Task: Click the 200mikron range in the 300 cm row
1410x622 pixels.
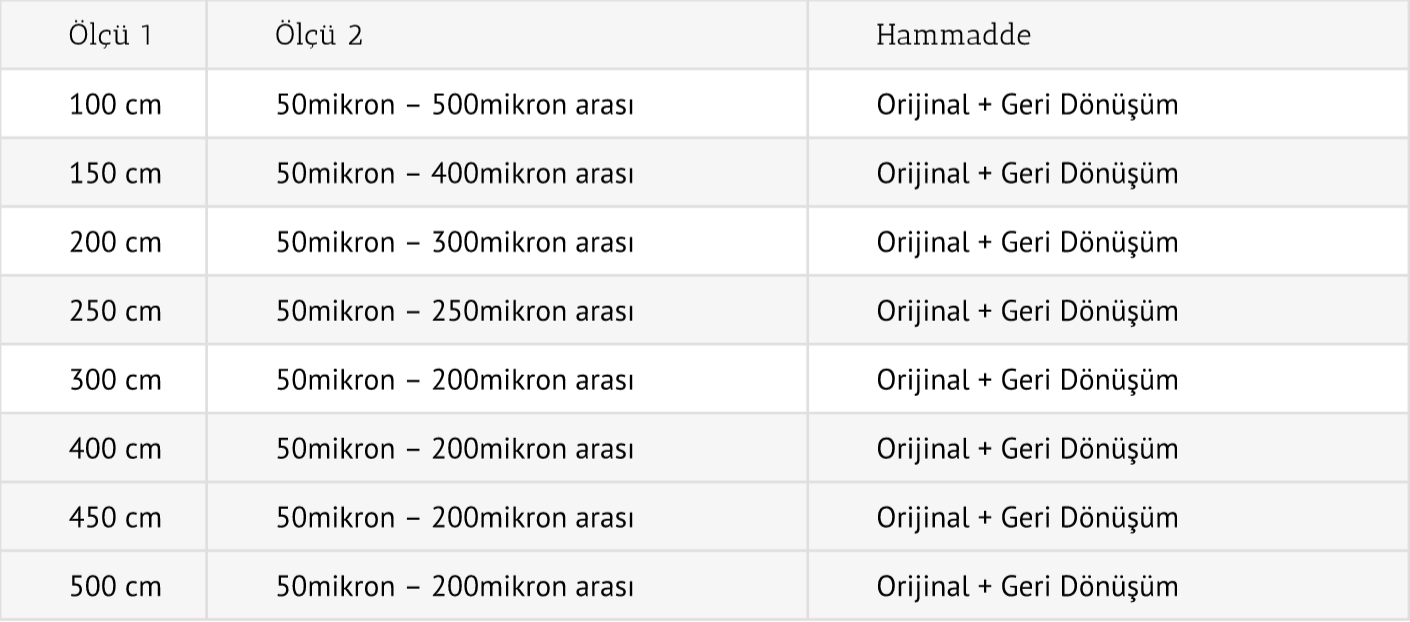Action: pos(455,380)
